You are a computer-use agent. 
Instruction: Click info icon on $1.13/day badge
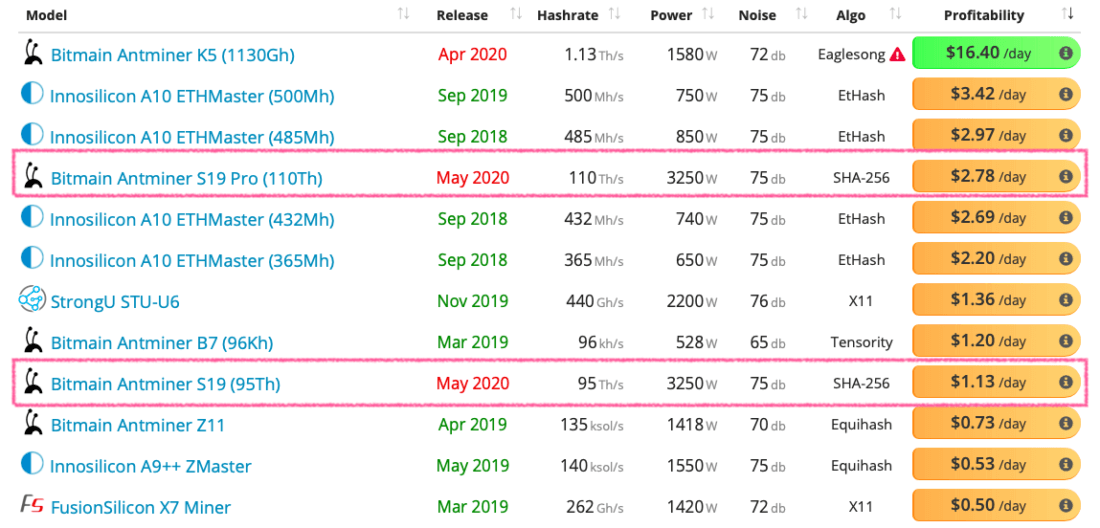click(x=1065, y=382)
